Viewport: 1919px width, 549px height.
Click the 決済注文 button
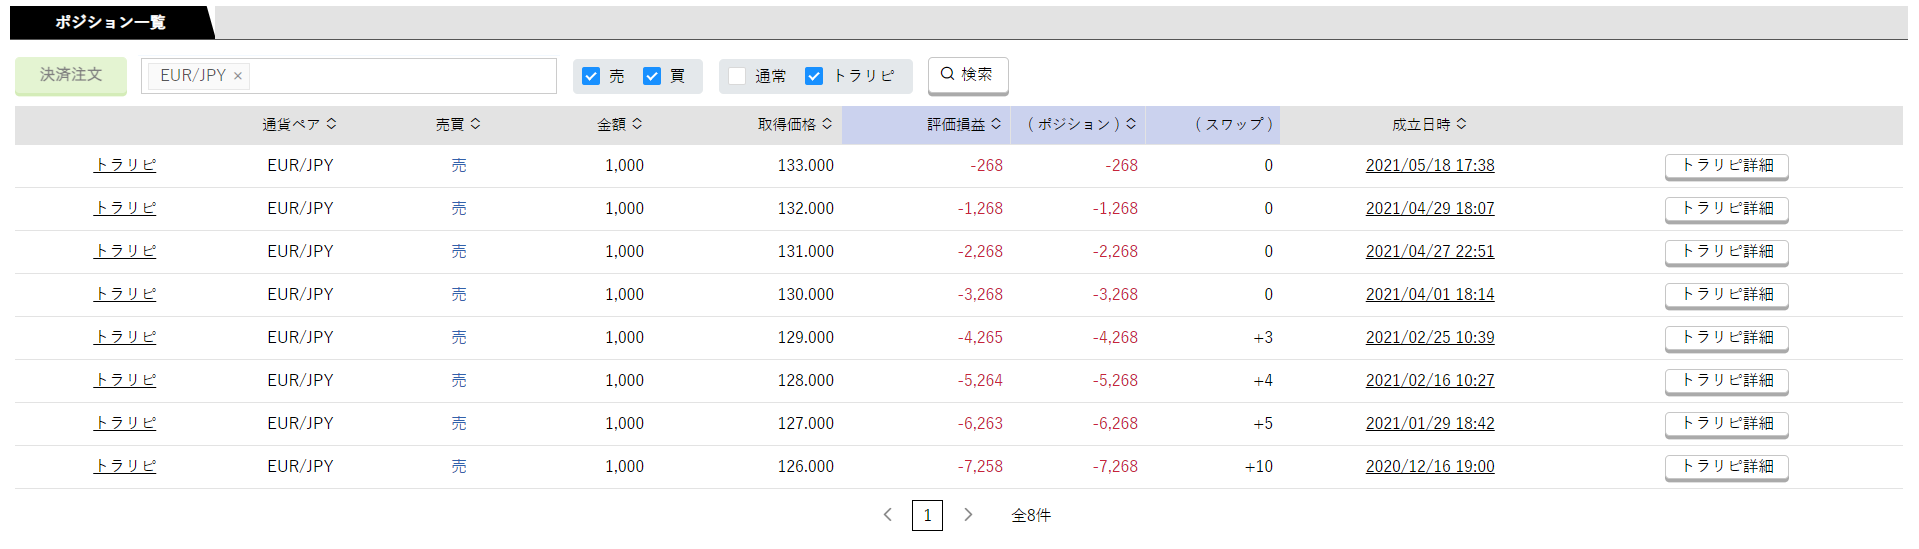[71, 76]
